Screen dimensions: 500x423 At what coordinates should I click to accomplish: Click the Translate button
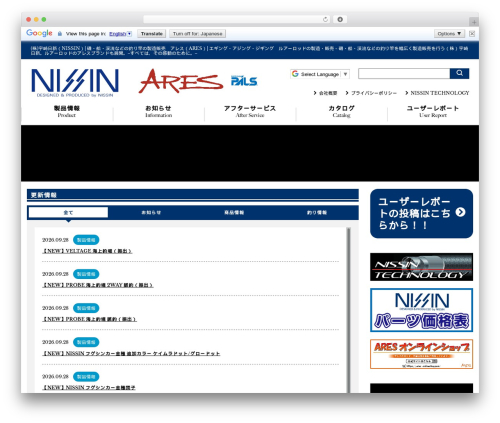152,34
